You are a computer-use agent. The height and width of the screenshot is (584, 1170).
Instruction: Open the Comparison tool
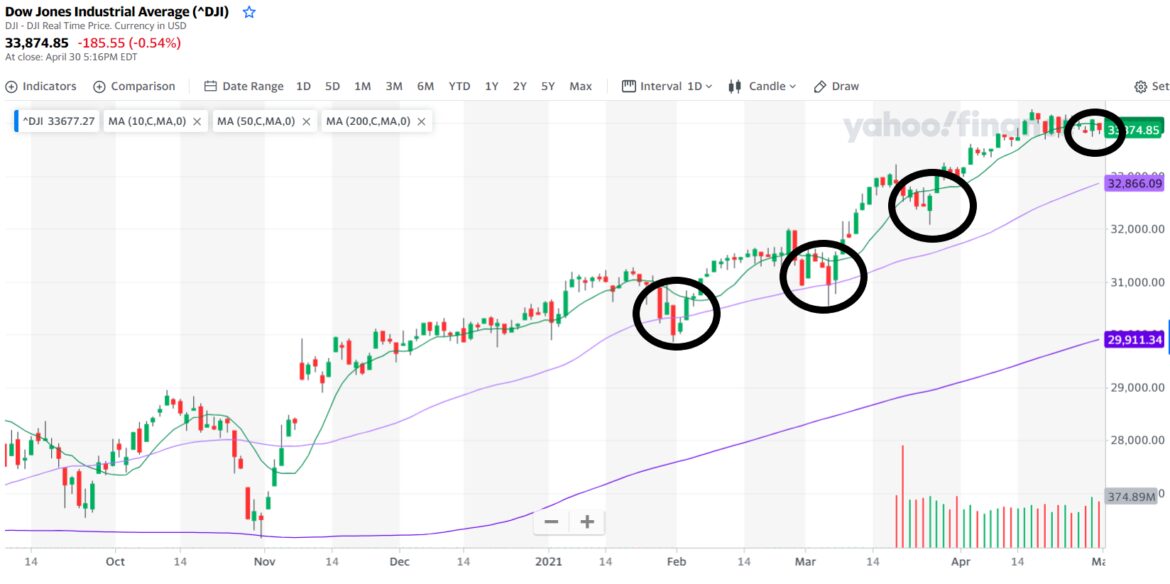(134, 86)
